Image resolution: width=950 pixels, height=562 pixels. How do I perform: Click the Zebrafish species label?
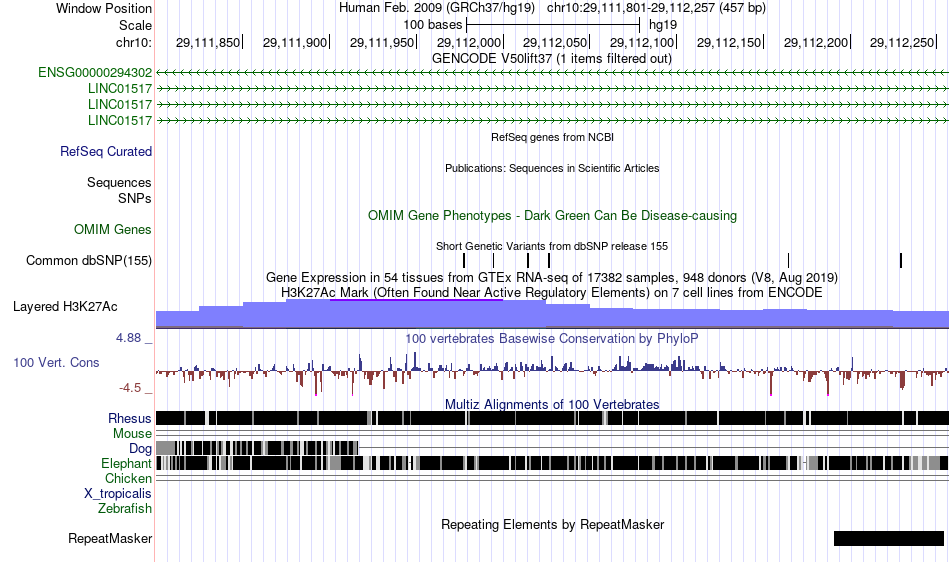point(125,508)
